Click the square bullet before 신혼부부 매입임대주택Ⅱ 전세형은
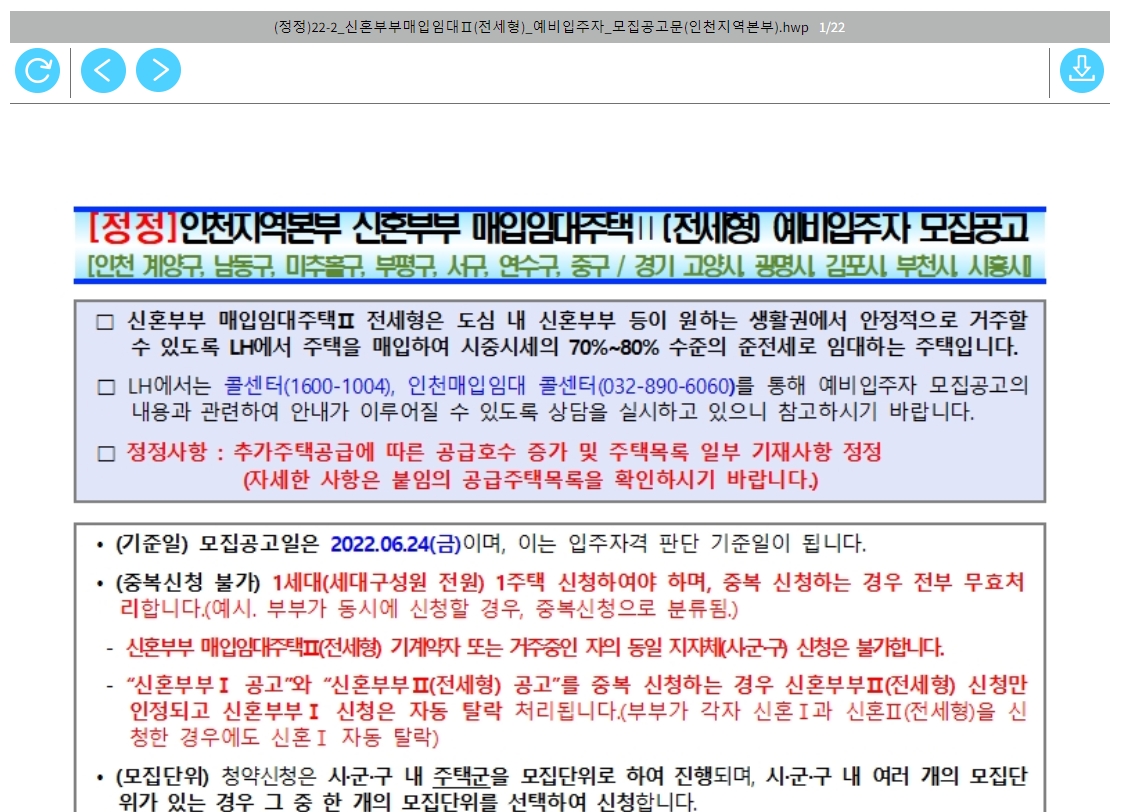This screenshot has height=812, width=1134. coord(105,322)
